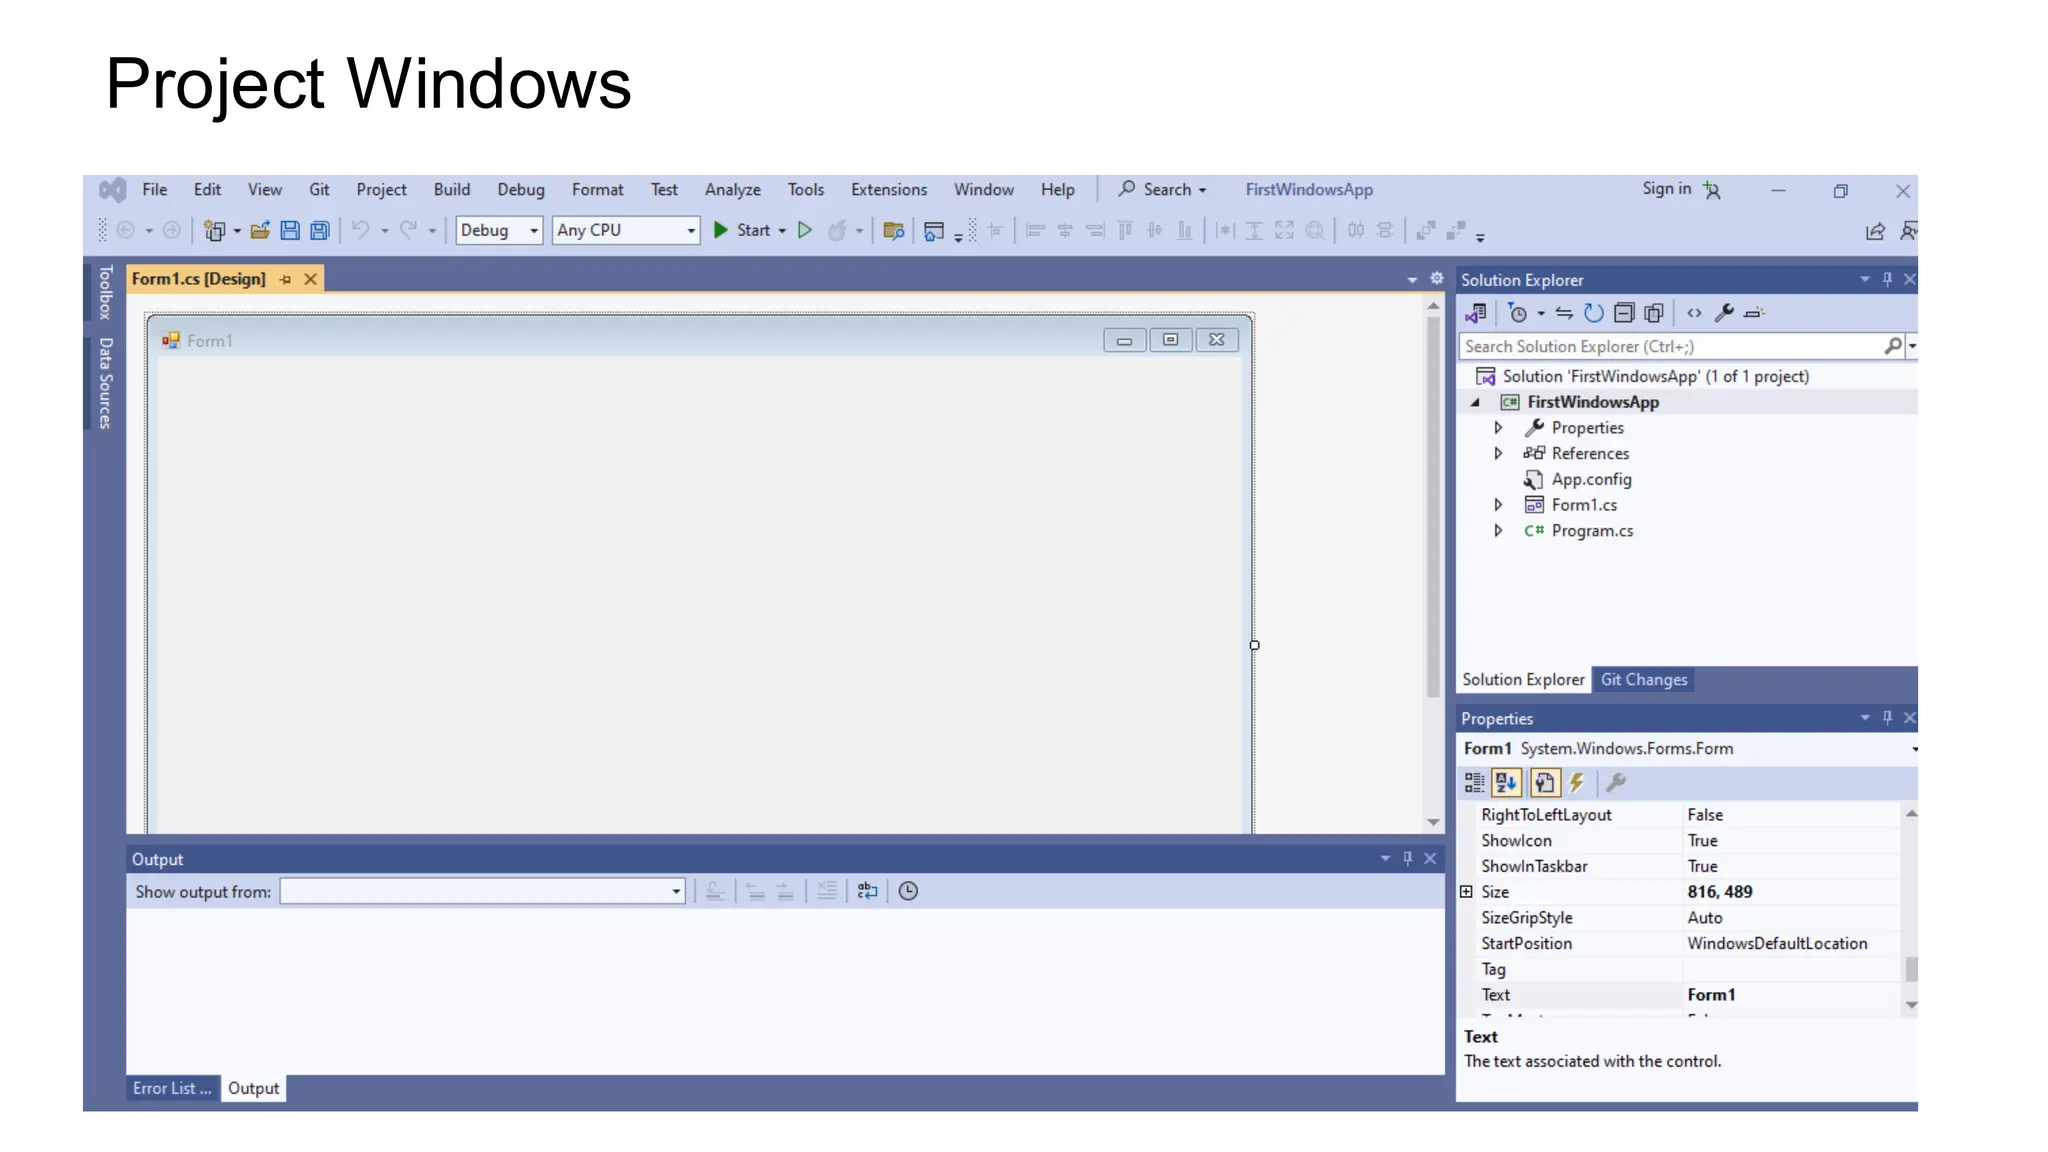
Task: Open the Extensions menu
Action: (x=889, y=190)
